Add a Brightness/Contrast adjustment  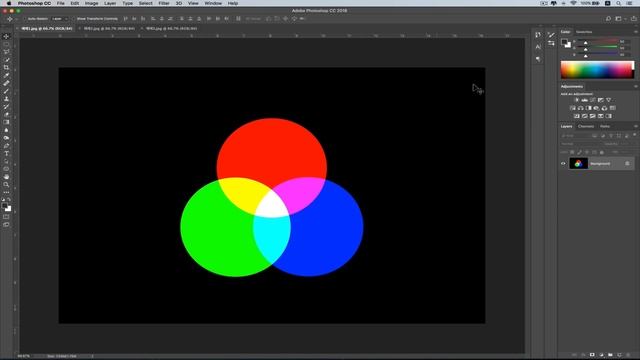point(576,100)
